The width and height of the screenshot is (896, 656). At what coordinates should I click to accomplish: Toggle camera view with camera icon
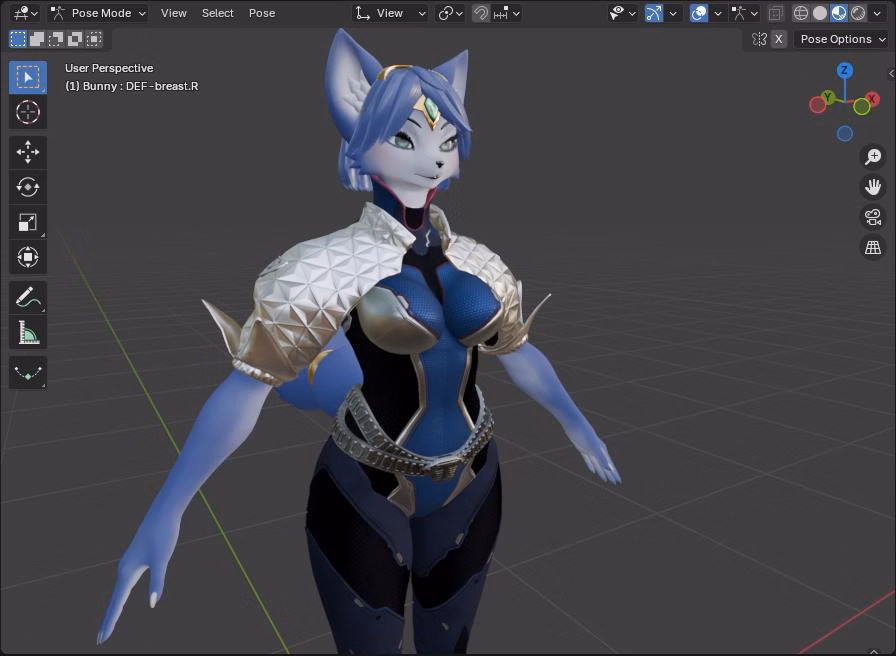click(873, 217)
